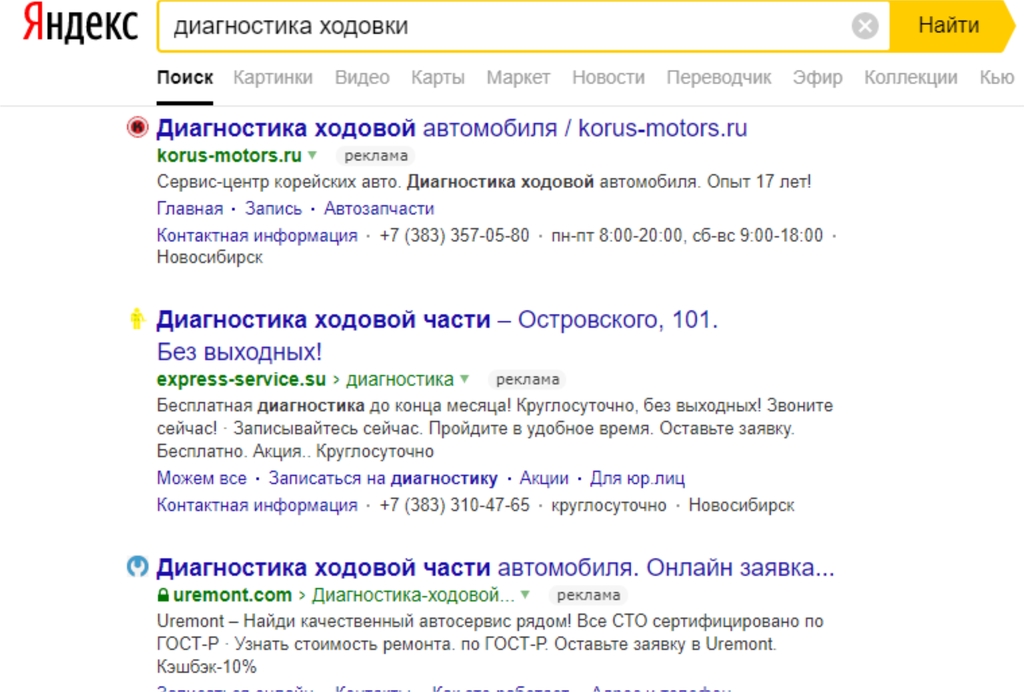1024x692 pixels.
Task: Click the uremont blue favicon
Action: click(x=137, y=567)
